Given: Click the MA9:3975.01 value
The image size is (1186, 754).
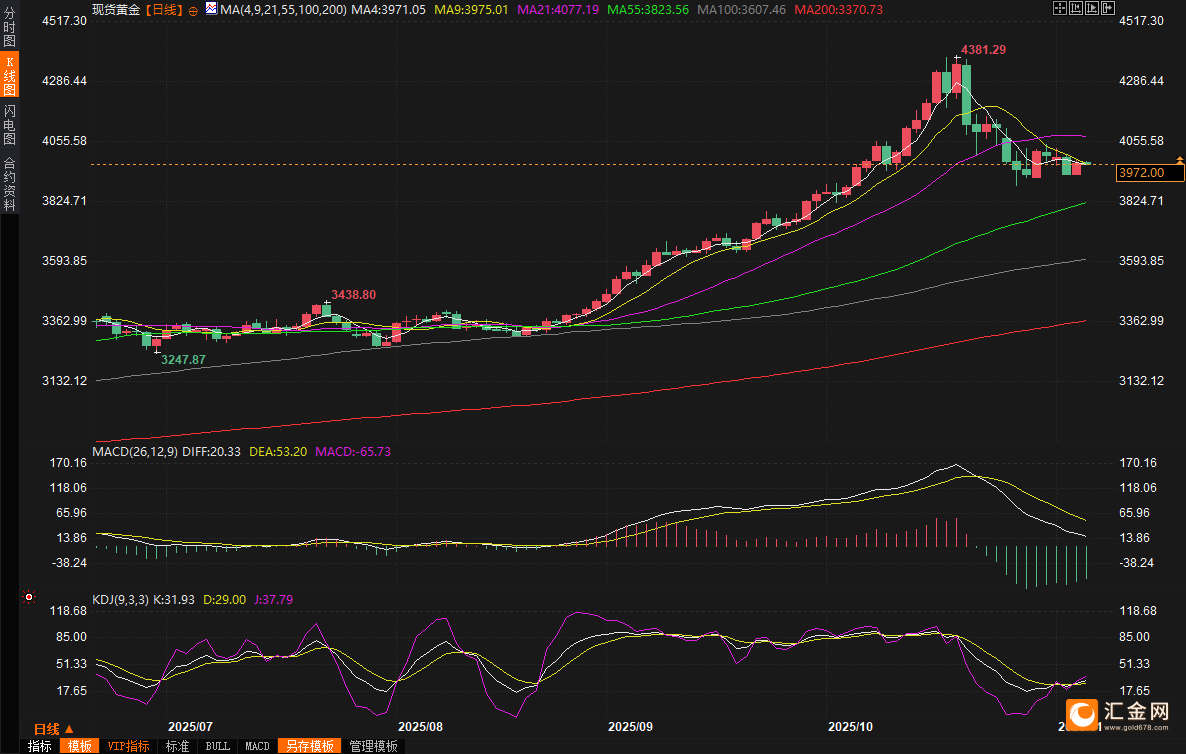Looking at the screenshot, I should (471, 10).
